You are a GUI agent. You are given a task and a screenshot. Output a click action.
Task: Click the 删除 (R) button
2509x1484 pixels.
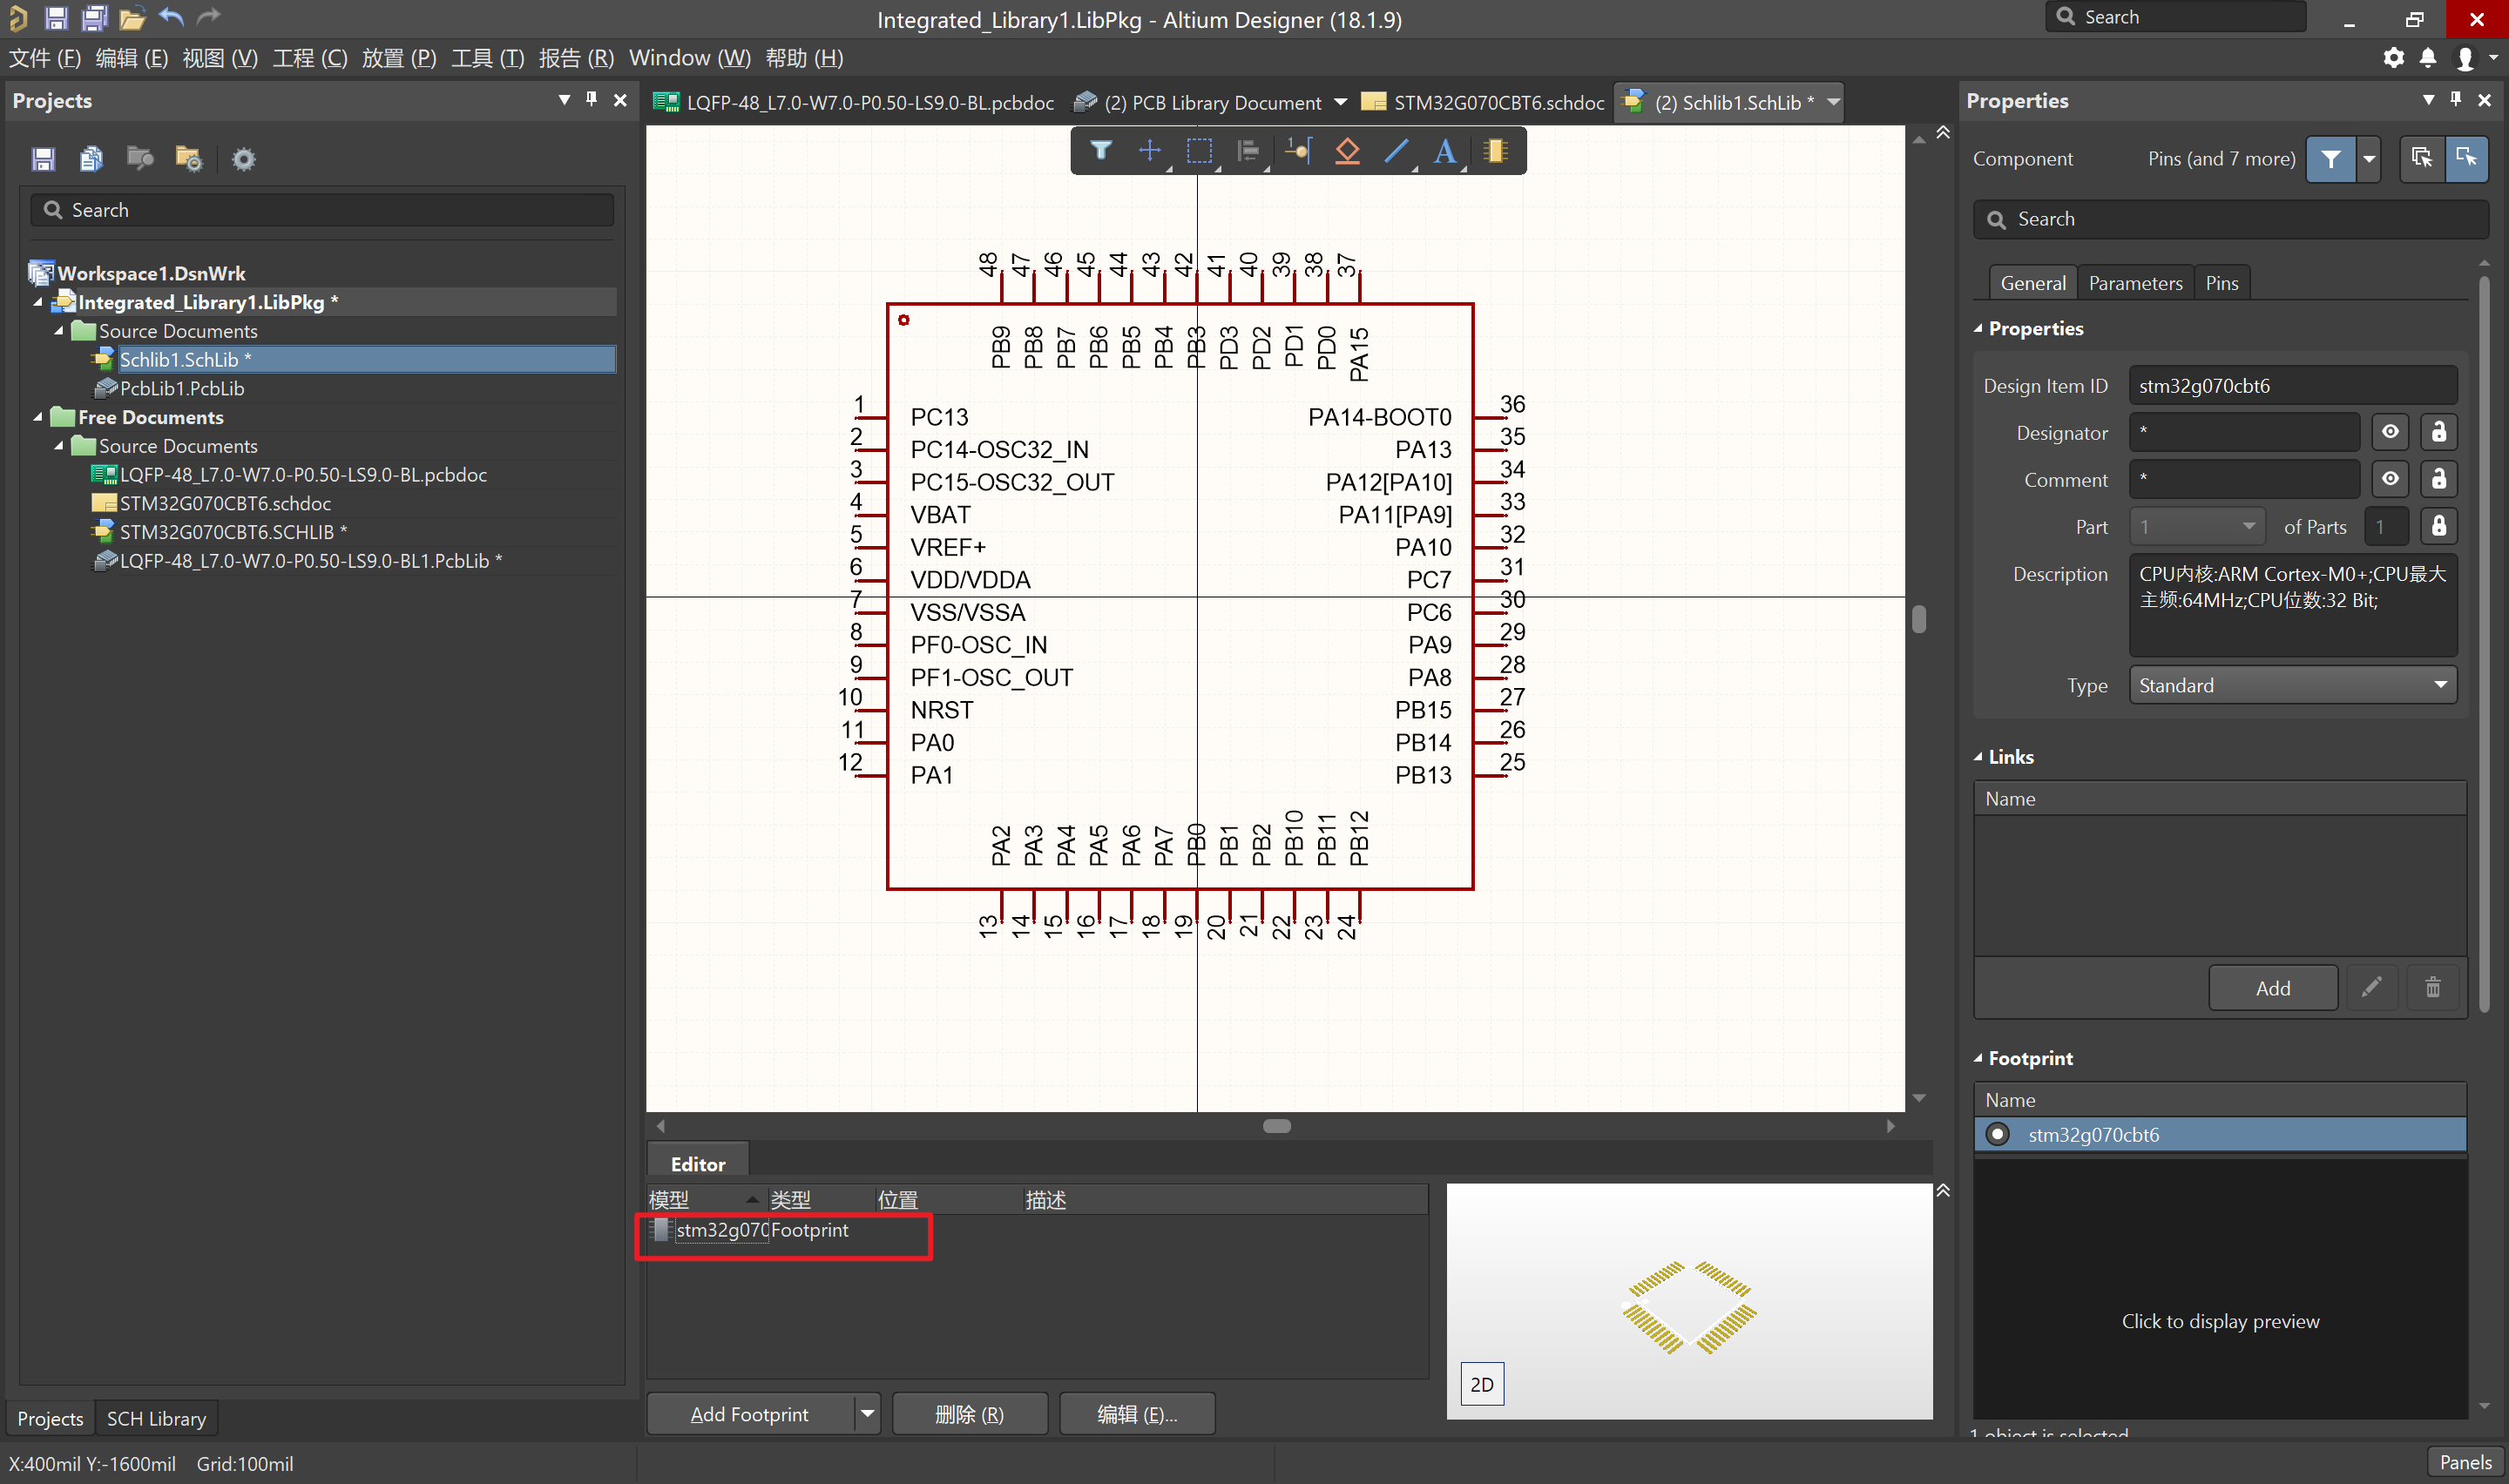(x=969, y=1414)
